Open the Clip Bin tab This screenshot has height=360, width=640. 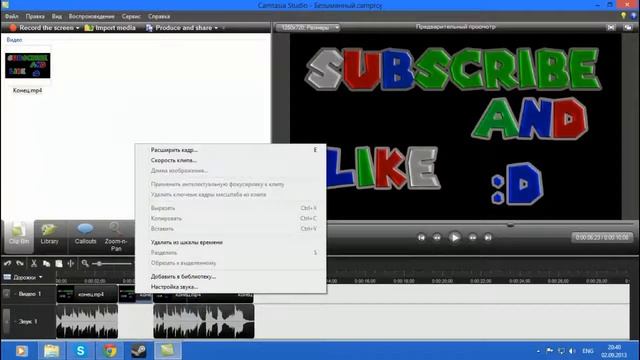click(19, 236)
